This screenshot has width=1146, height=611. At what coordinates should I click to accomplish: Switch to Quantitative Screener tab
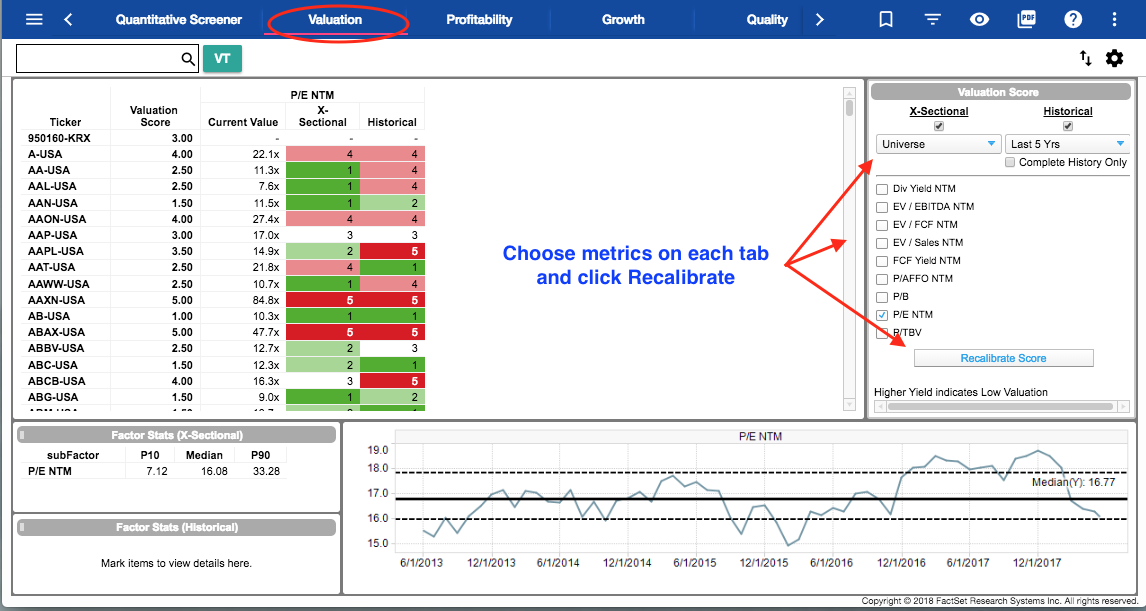pyautogui.click(x=178, y=20)
